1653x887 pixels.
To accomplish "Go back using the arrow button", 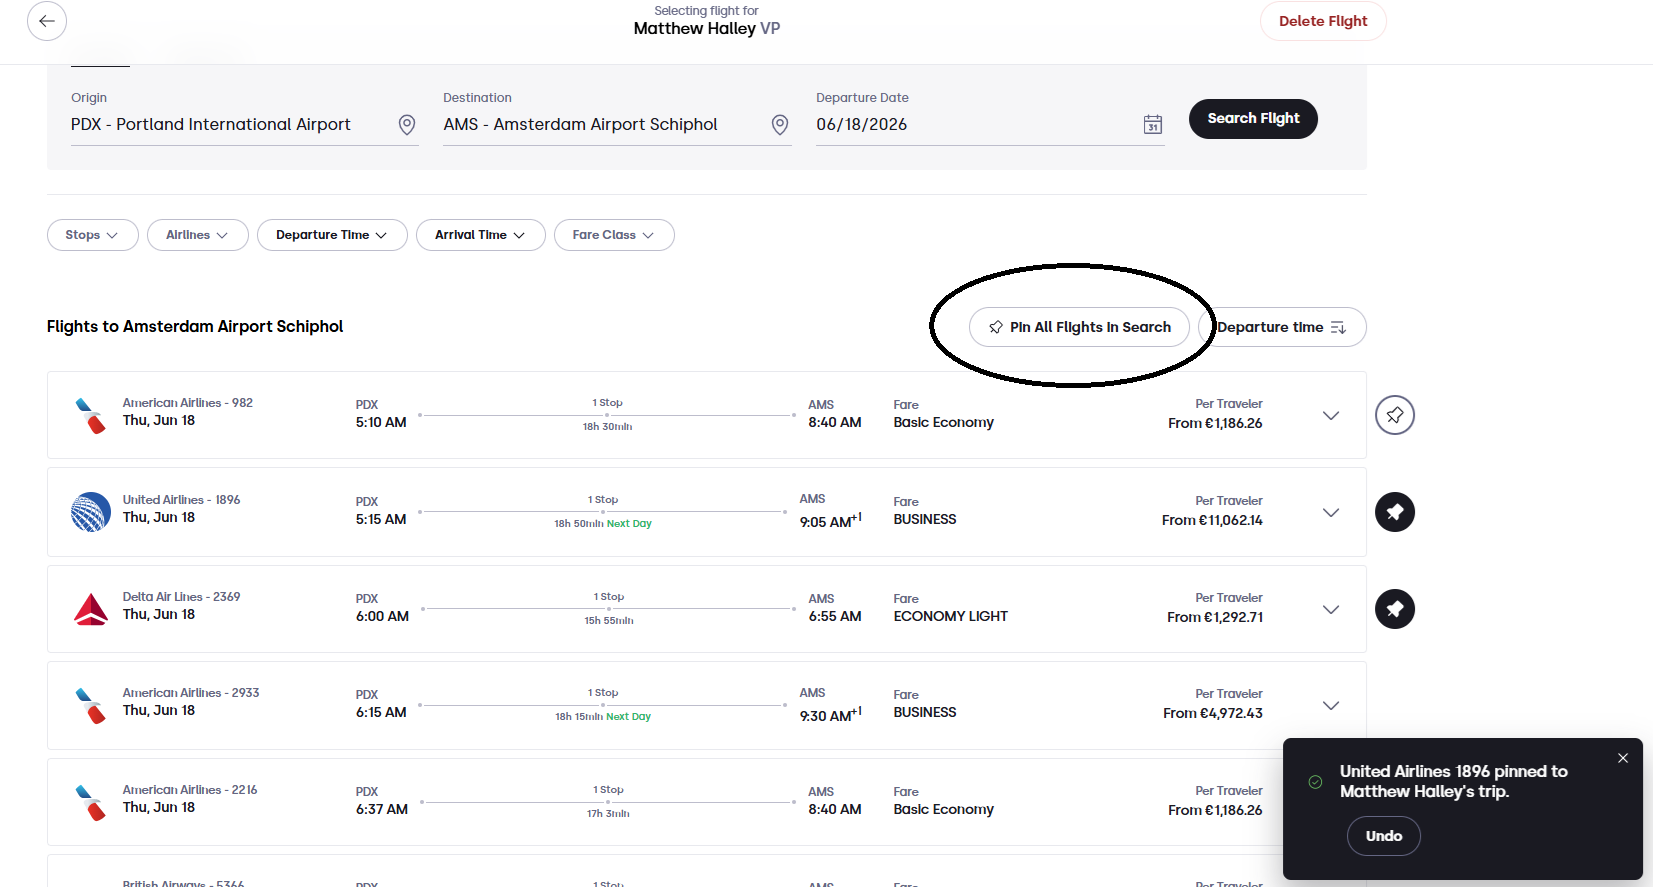I will click(47, 21).
